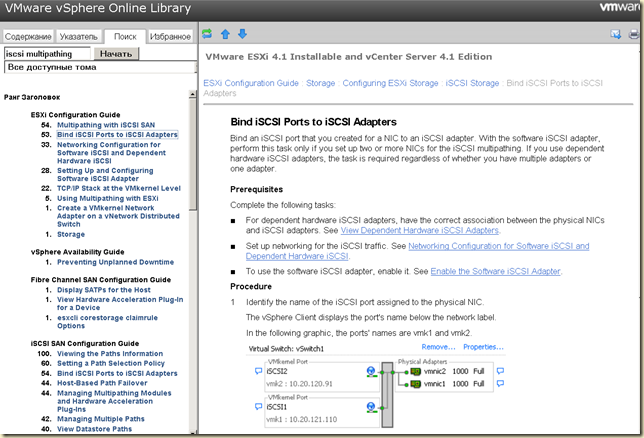Open iSCSI SAN guide Bind iSCSI Ports result

coord(117,373)
